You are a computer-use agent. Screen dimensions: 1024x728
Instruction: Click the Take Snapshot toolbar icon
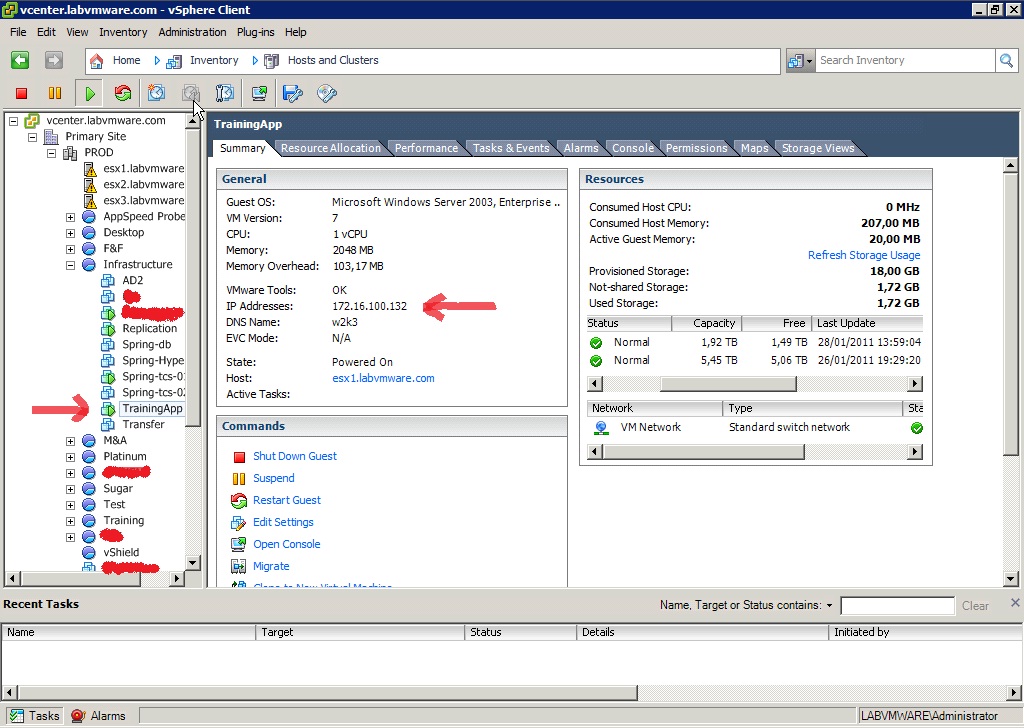[156, 93]
